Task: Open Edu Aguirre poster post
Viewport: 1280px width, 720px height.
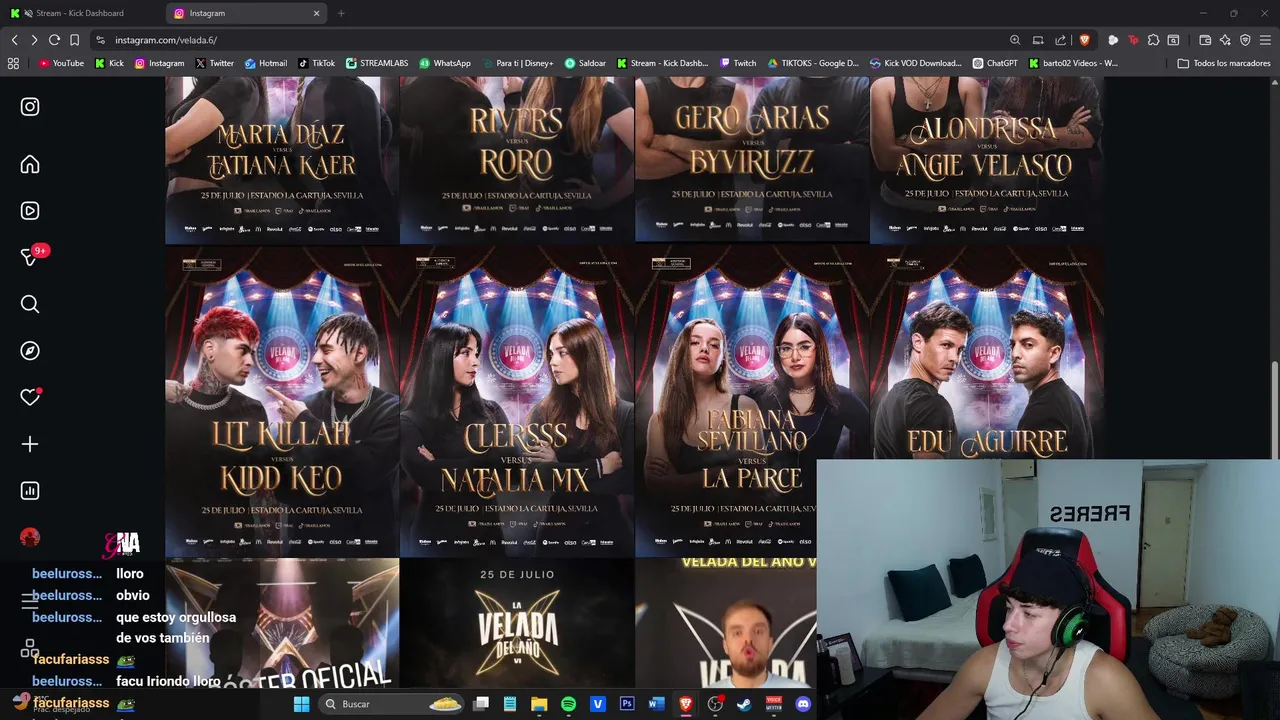Action: [x=987, y=352]
